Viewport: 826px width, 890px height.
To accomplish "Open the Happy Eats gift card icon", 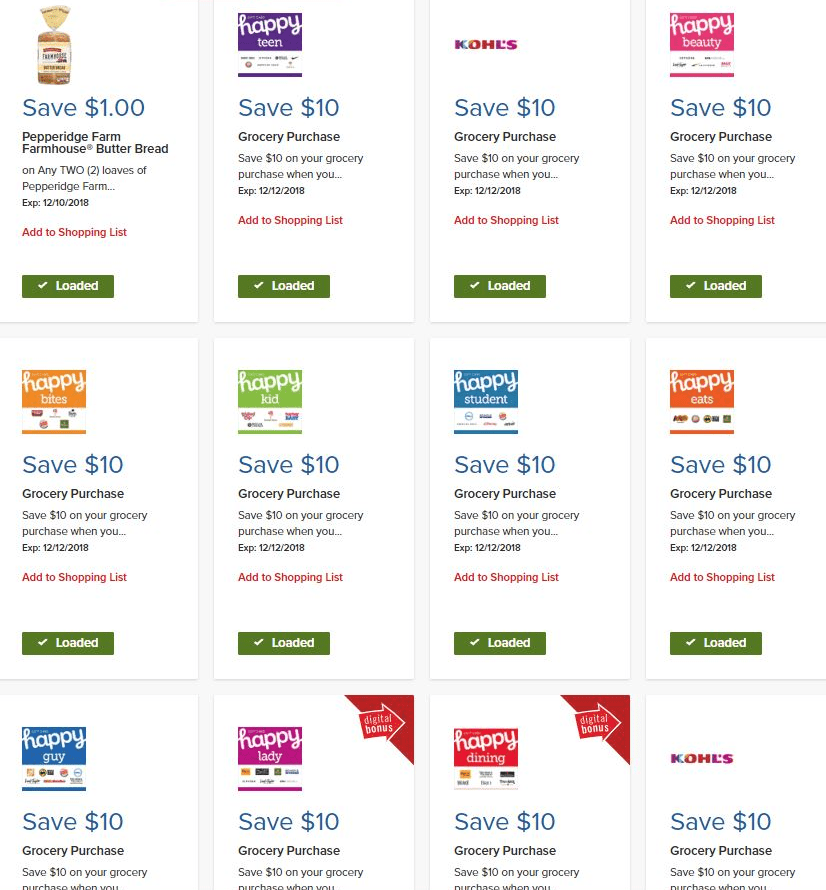I will pyautogui.click(x=702, y=402).
